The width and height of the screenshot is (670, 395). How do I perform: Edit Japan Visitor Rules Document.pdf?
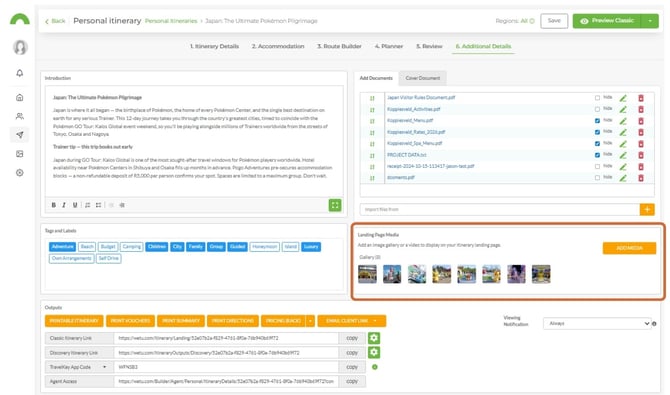click(623, 98)
